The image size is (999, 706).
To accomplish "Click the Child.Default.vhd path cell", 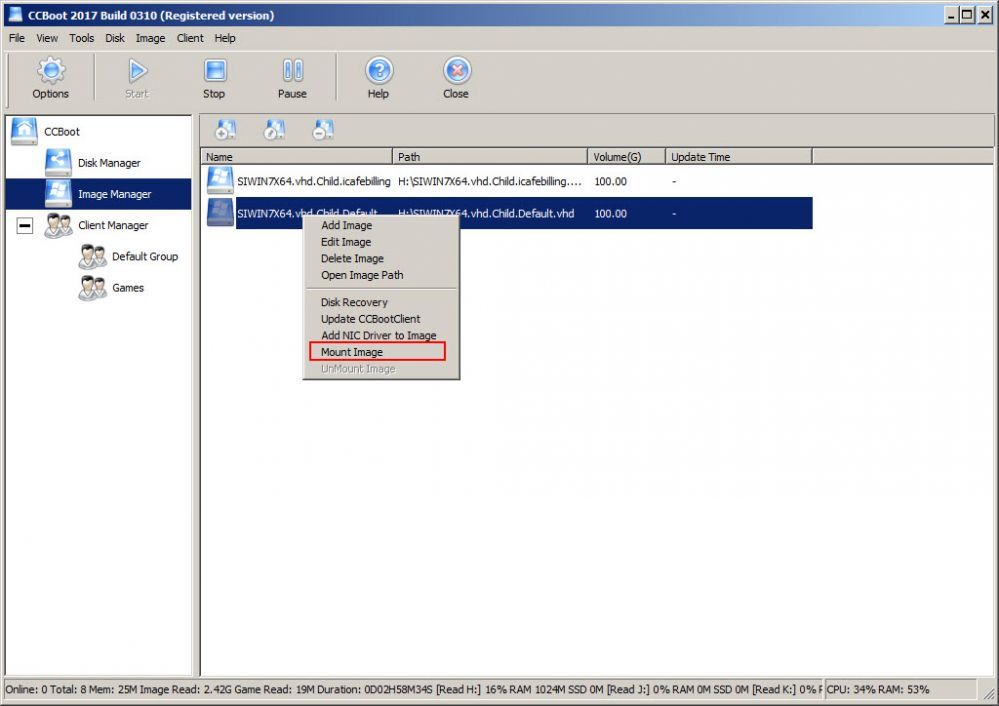I will pyautogui.click(x=486, y=213).
